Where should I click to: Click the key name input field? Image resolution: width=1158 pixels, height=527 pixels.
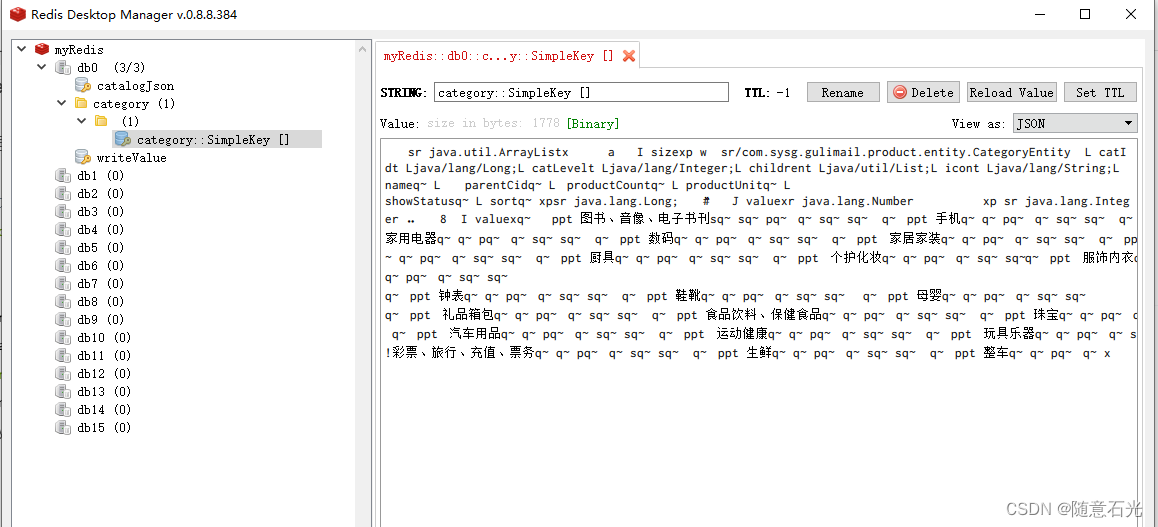tap(581, 92)
